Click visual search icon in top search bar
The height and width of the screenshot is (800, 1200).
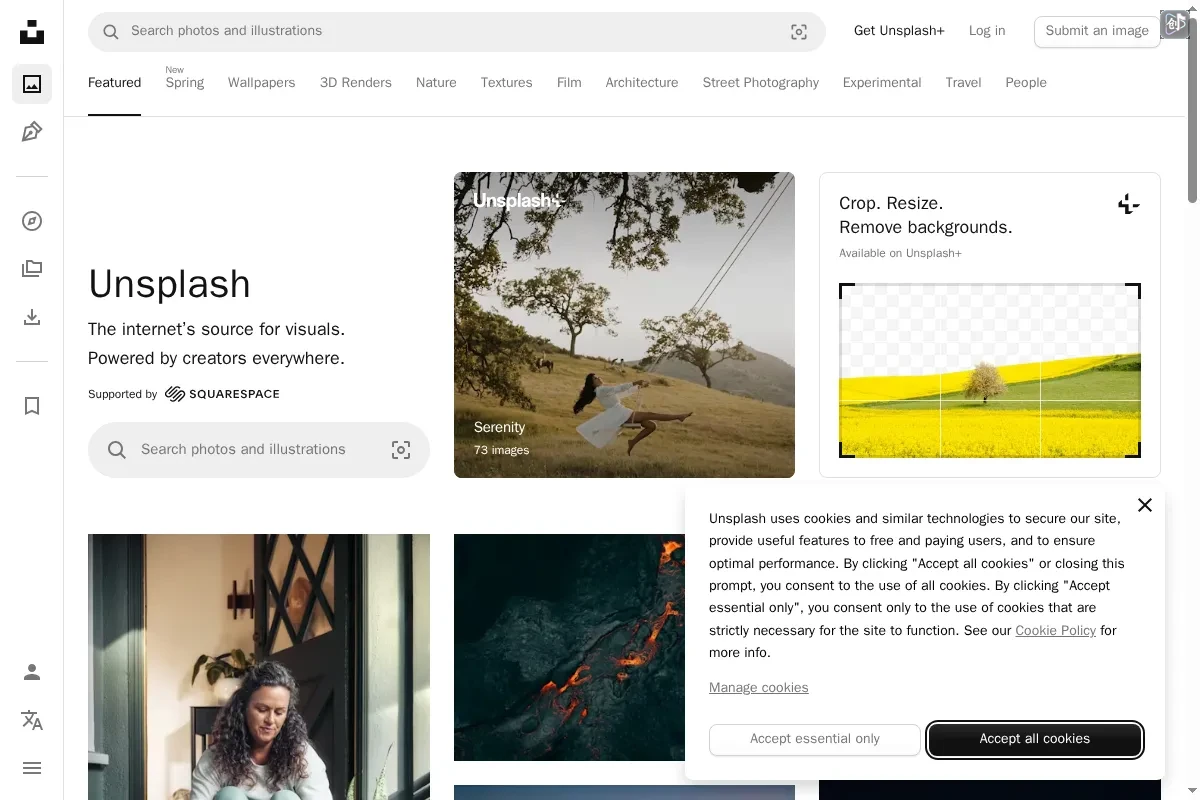pos(799,32)
